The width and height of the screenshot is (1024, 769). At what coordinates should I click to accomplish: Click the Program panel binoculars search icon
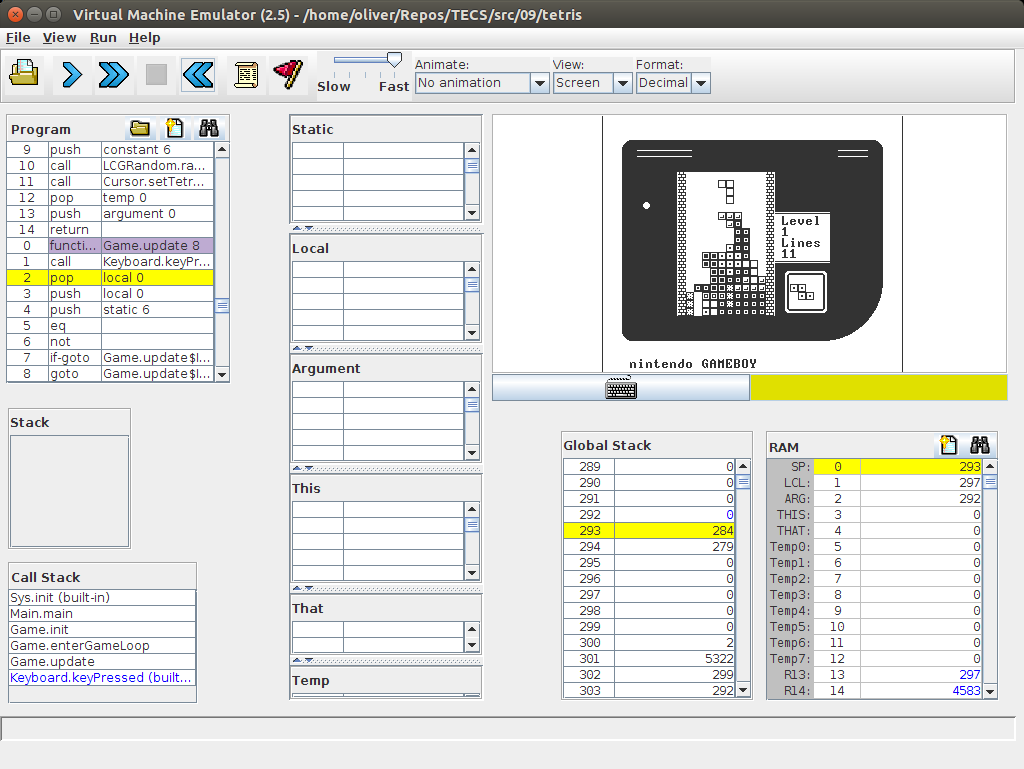click(x=209, y=128)
